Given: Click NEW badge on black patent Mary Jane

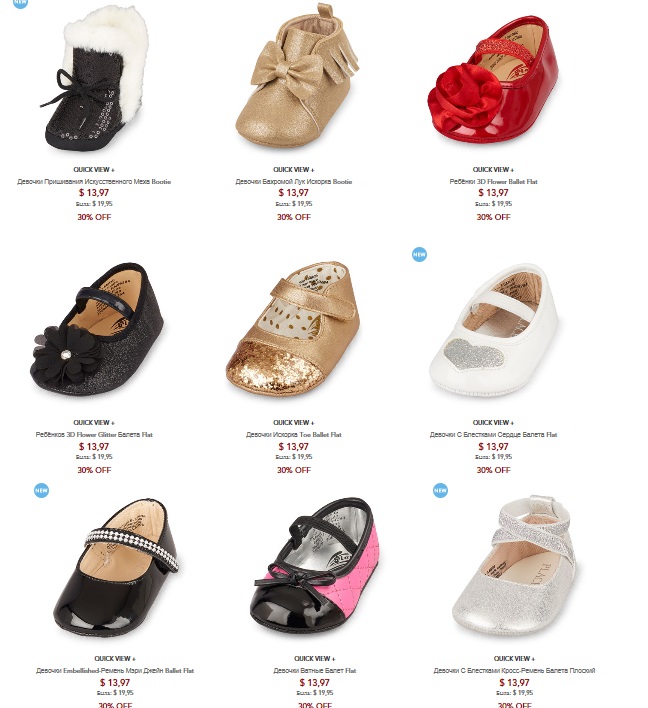Looking at the screenshot, I should click(41, 490).
